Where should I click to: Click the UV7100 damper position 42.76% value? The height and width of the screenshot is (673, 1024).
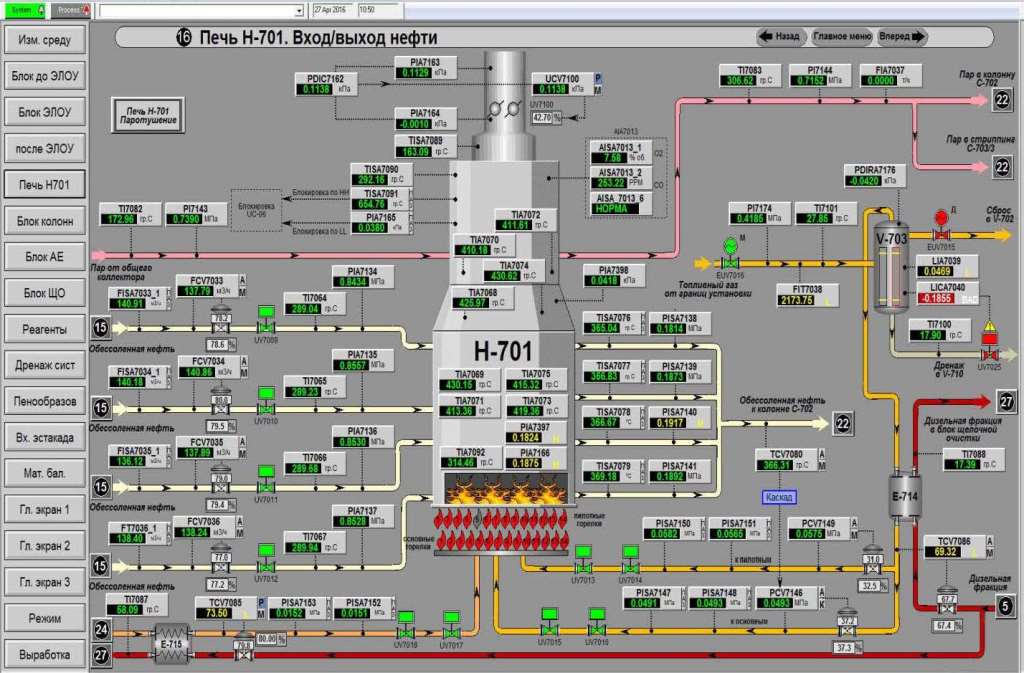point(546,117)
